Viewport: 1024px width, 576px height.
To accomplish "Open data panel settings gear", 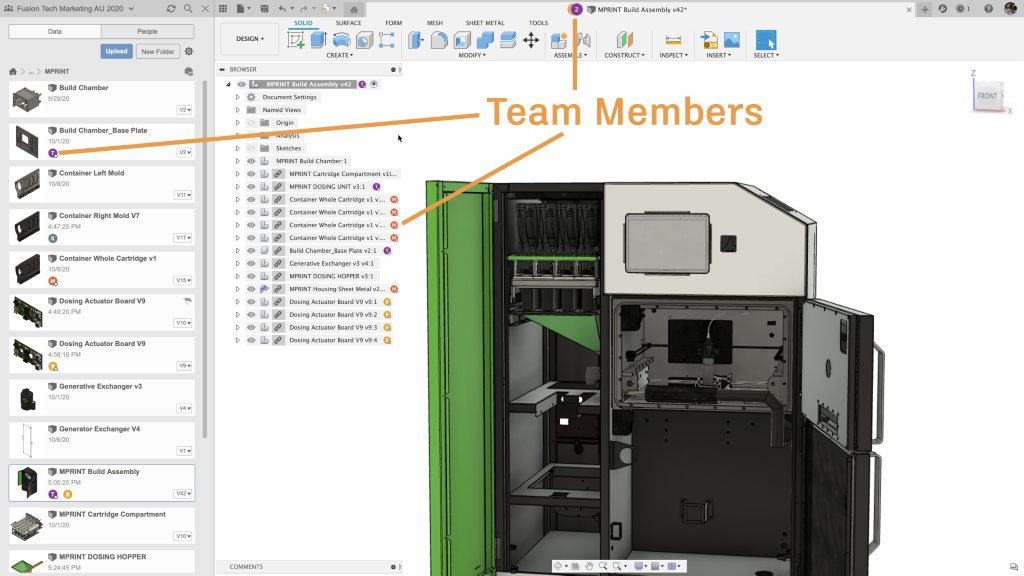I will [x=189, y=51].
